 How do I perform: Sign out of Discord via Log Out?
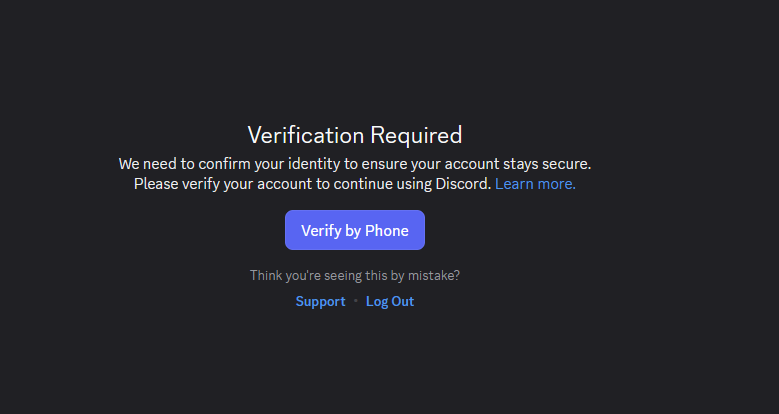[x=390, y=301]
